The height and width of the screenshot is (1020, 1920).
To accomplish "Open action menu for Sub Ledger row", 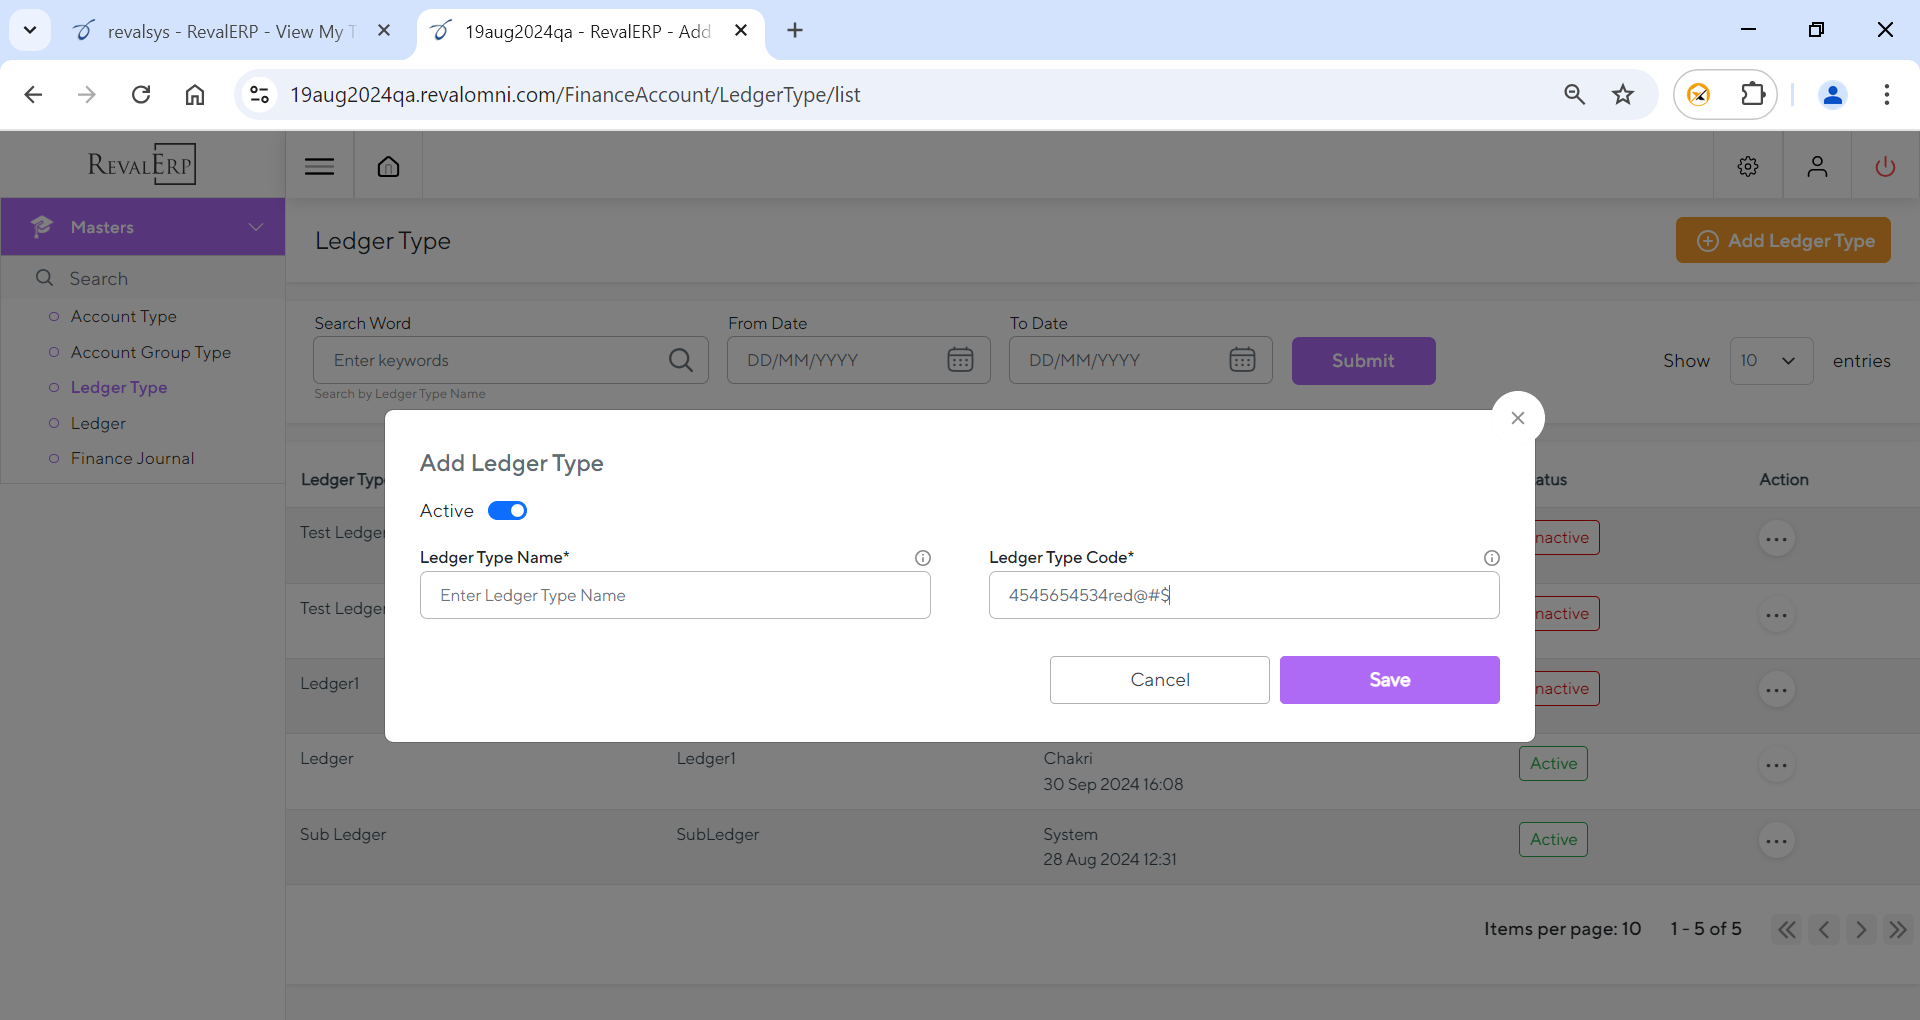I will point(1776,841).
